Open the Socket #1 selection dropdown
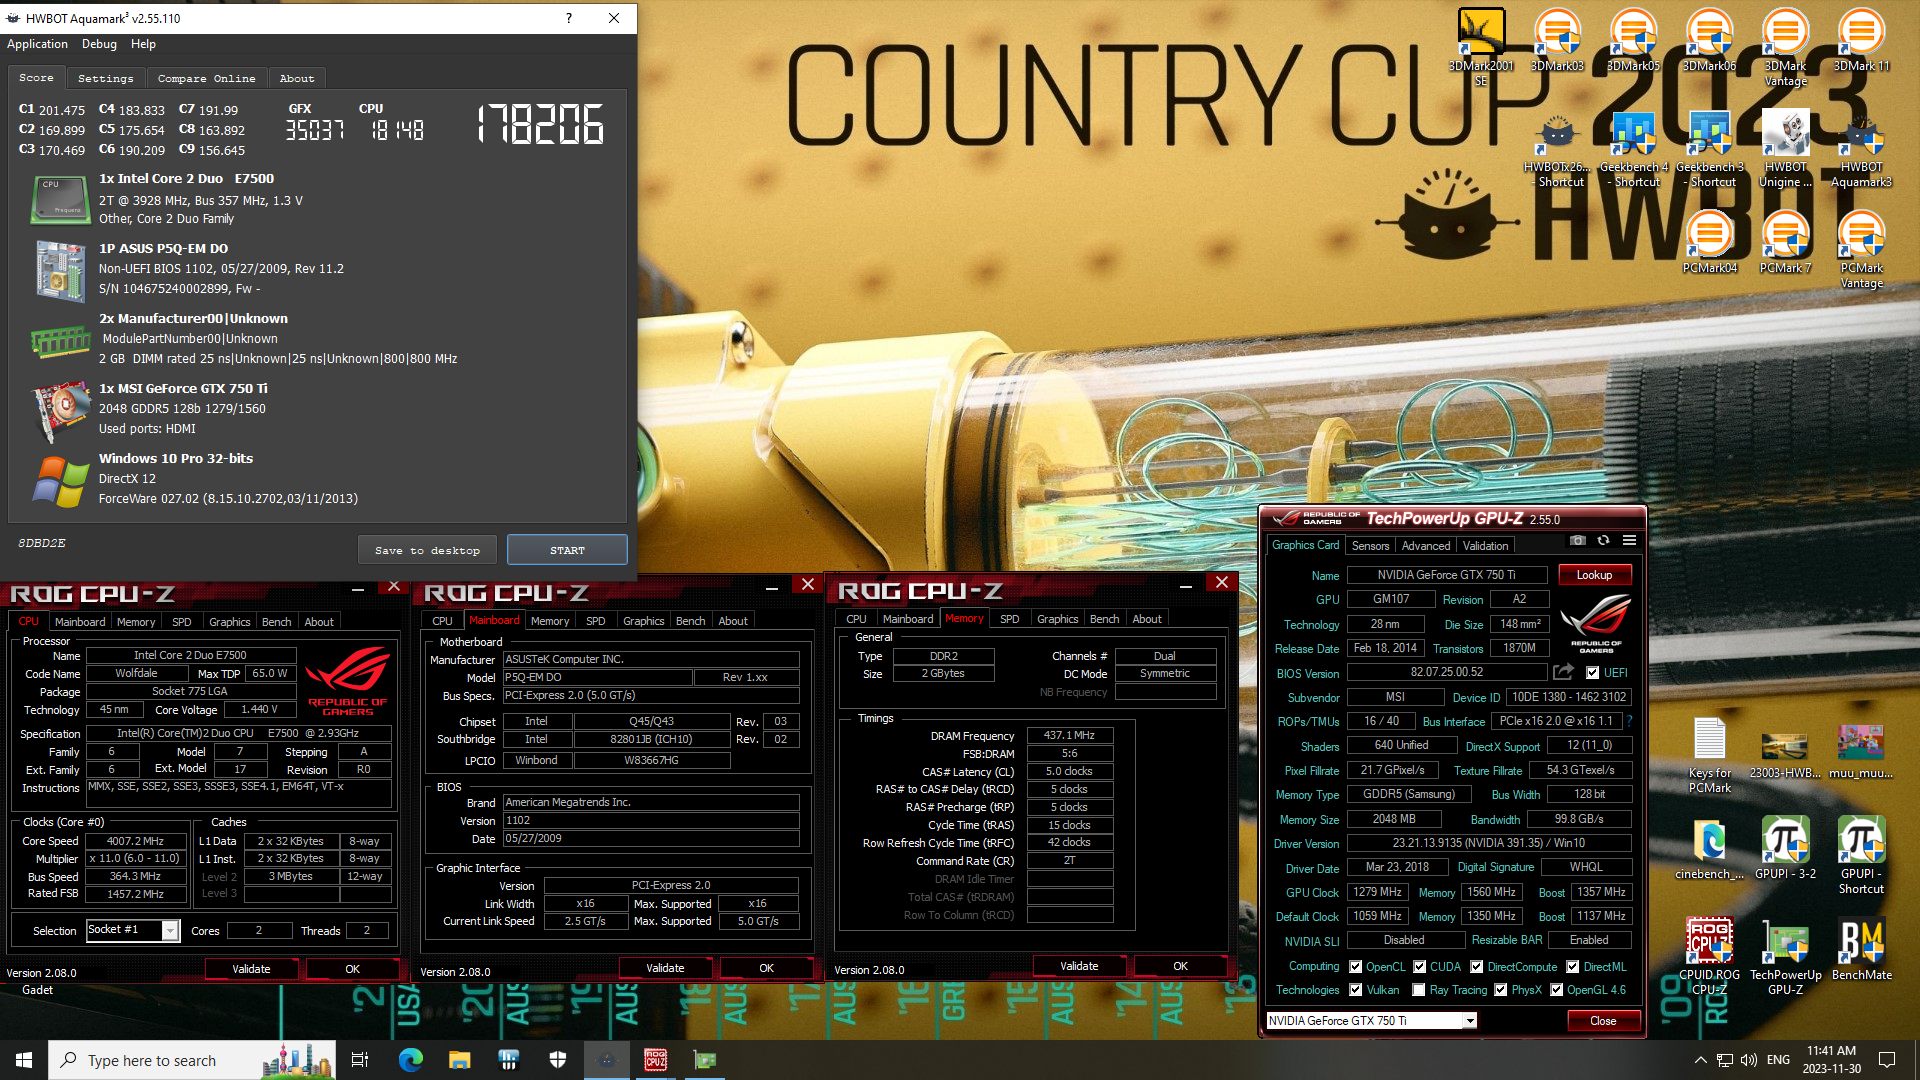Screen dimensions: 1920x1080 171,931
